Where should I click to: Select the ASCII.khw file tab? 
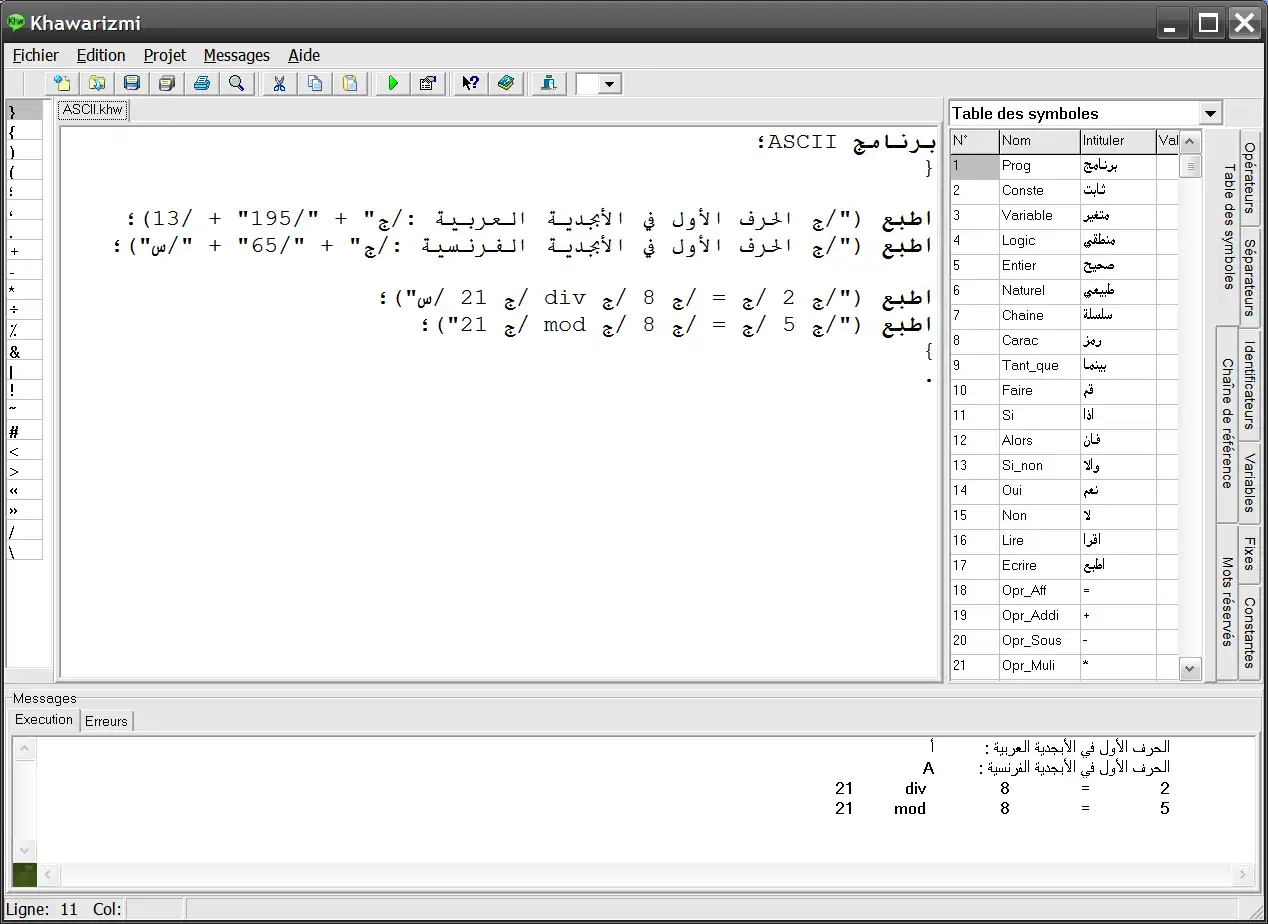(93, 110)
